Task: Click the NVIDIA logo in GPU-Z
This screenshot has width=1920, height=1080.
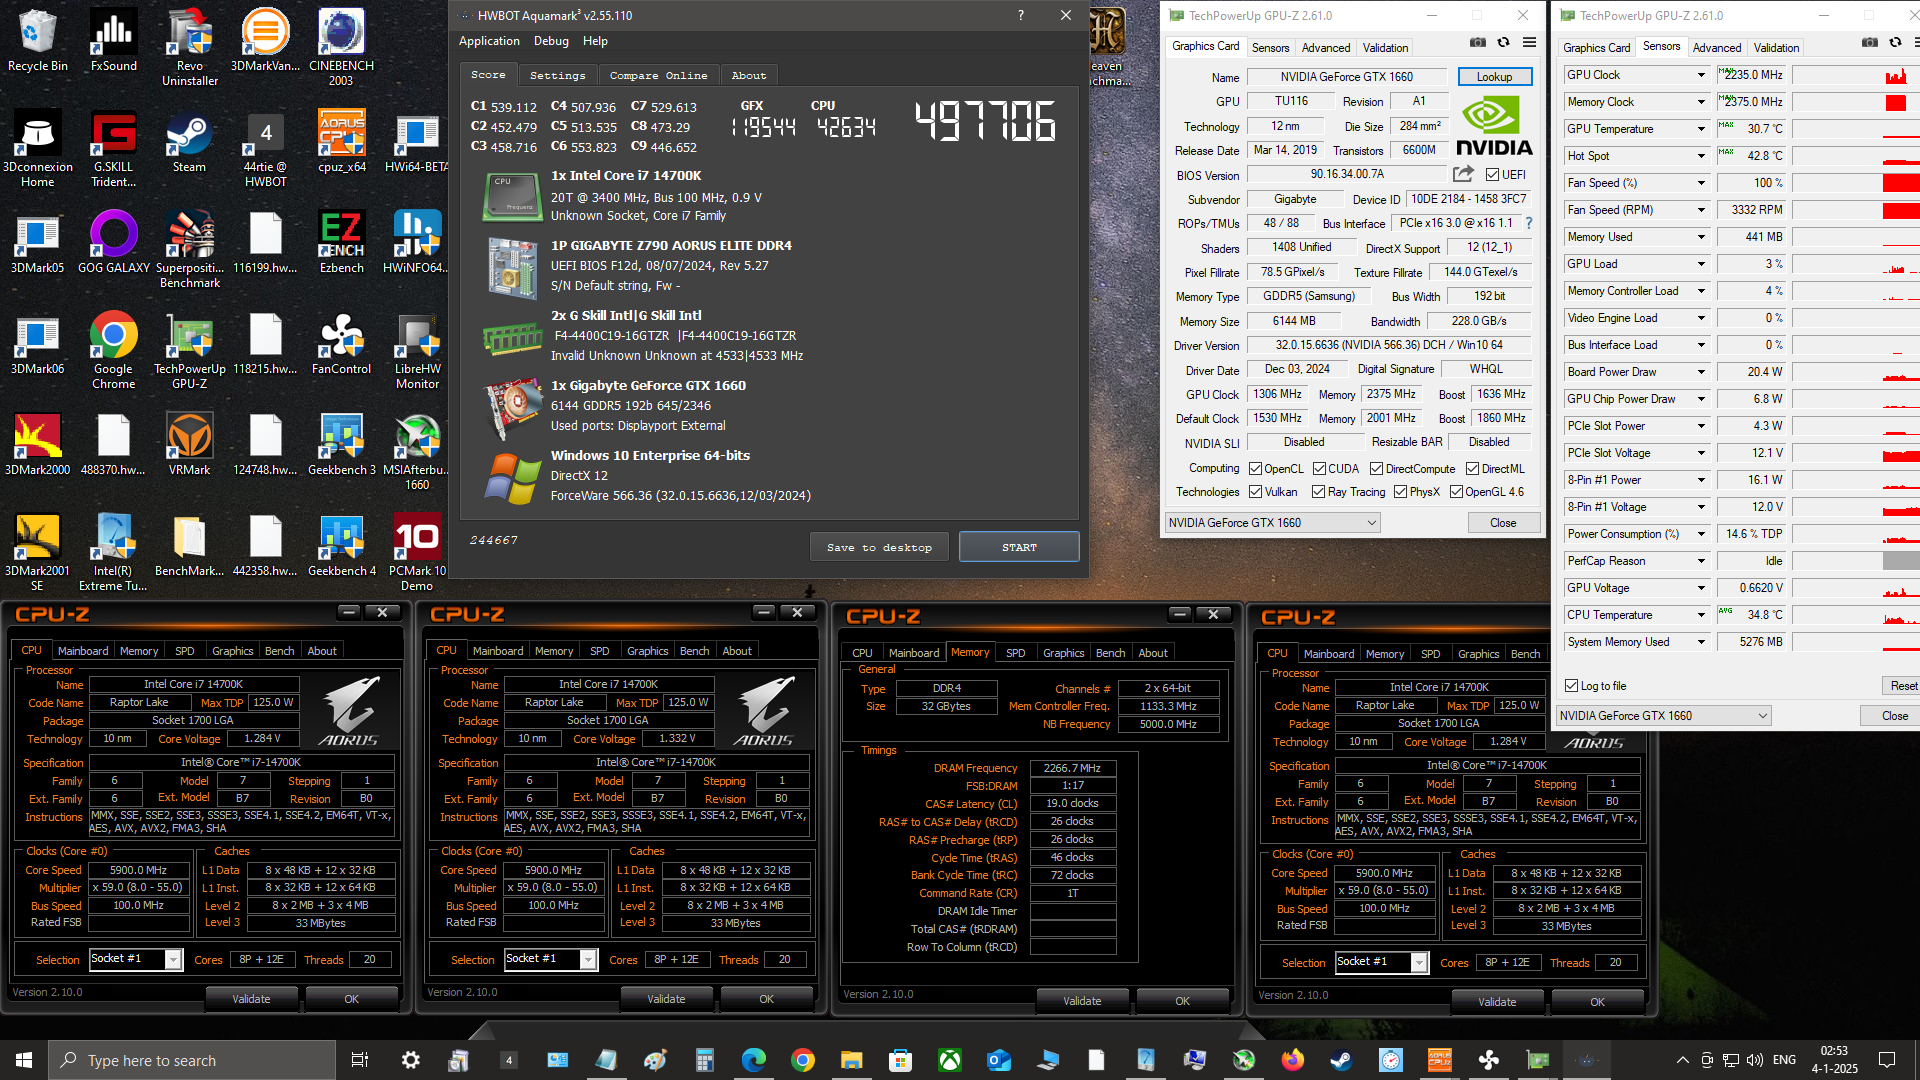Action: pyautogui.click(x=1494, y=127)
